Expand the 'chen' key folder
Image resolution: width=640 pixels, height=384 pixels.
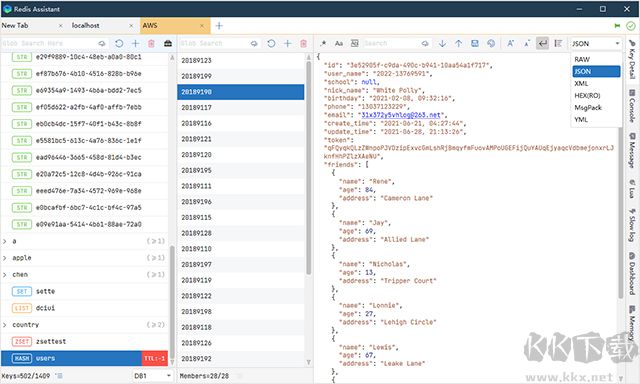pyautogui.click(x=4, y=275)
